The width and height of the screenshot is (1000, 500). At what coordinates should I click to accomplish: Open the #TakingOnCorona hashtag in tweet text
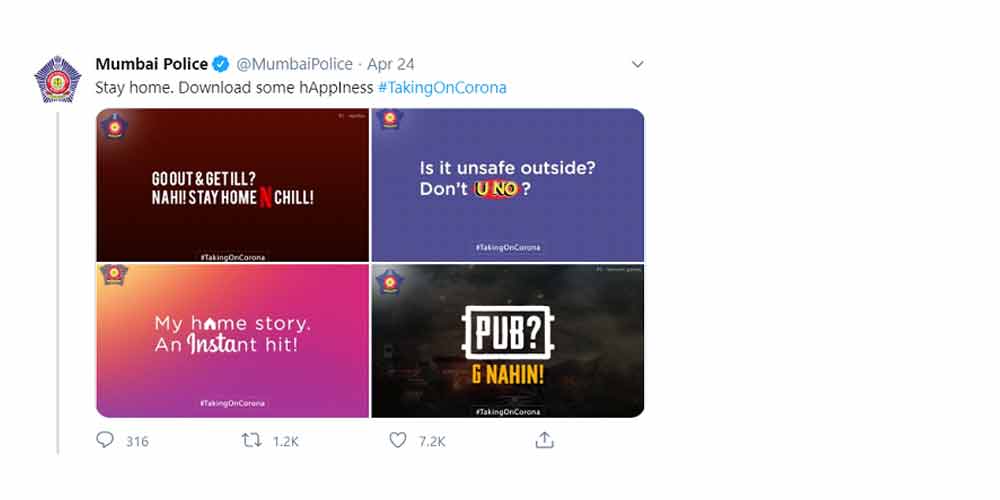point(442,87)
